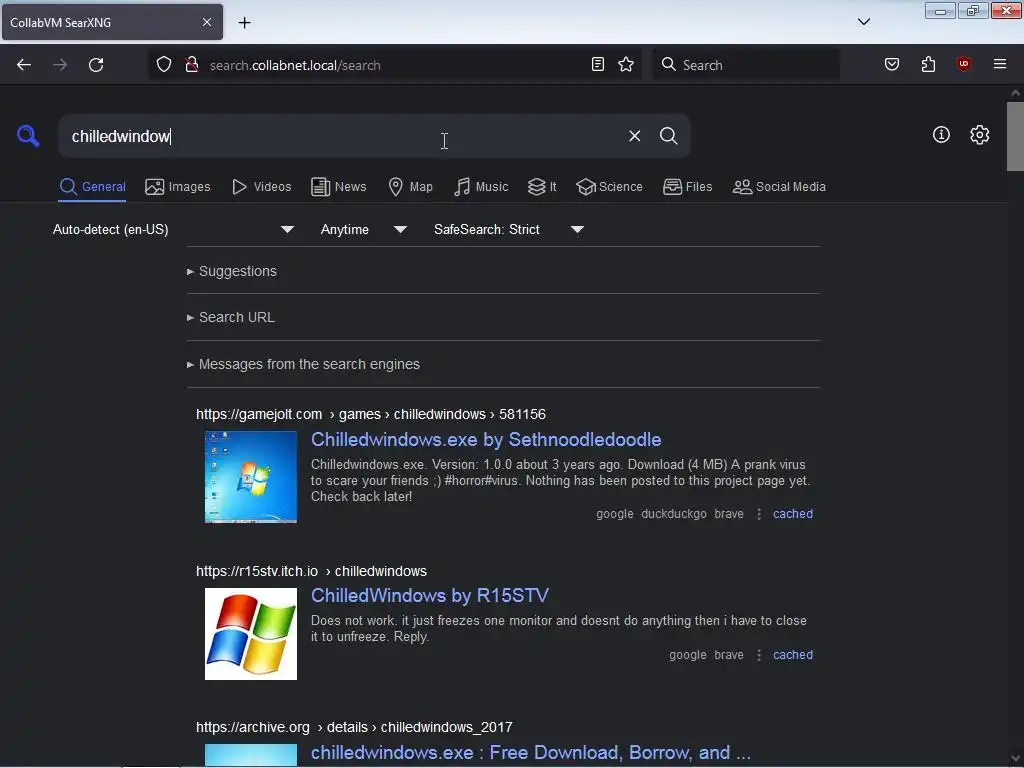This screenshot has width=1024, height=768.
Task: Click the more options dots for gamejolt result
Action: 759,514
